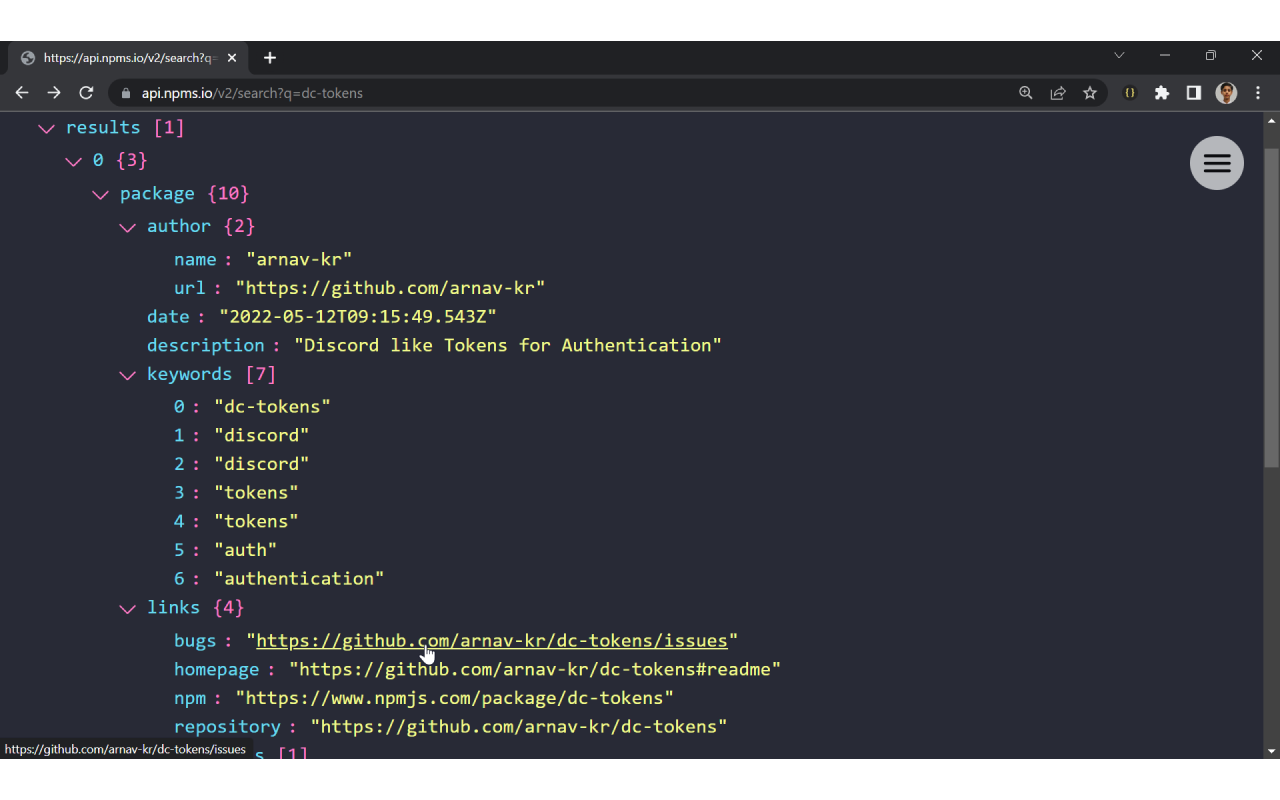This screenshot has height=800, width=1280.
Task: Click the reload page button
Action: 86,92
